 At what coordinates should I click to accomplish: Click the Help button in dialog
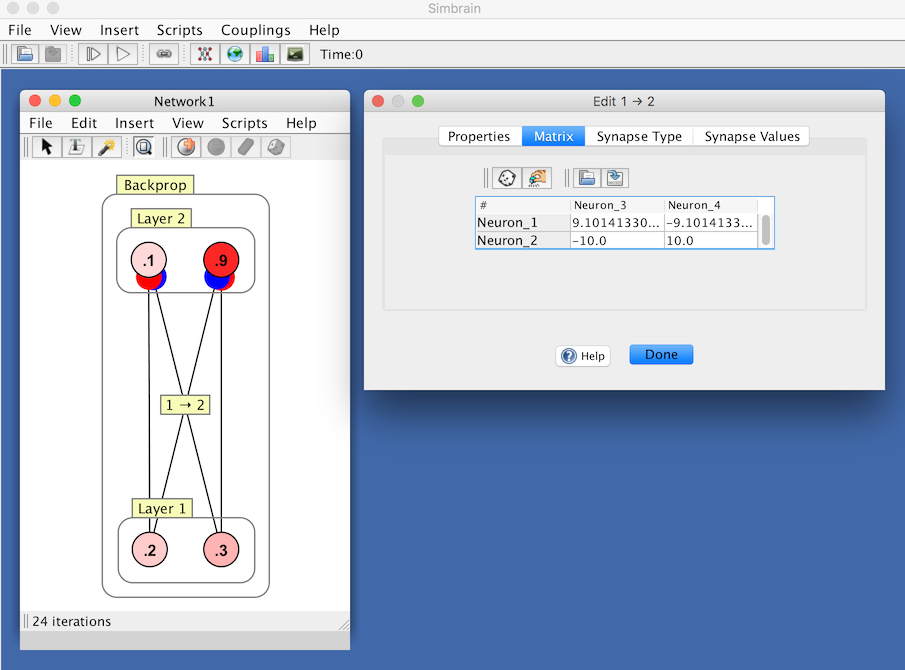click(583, 356)
